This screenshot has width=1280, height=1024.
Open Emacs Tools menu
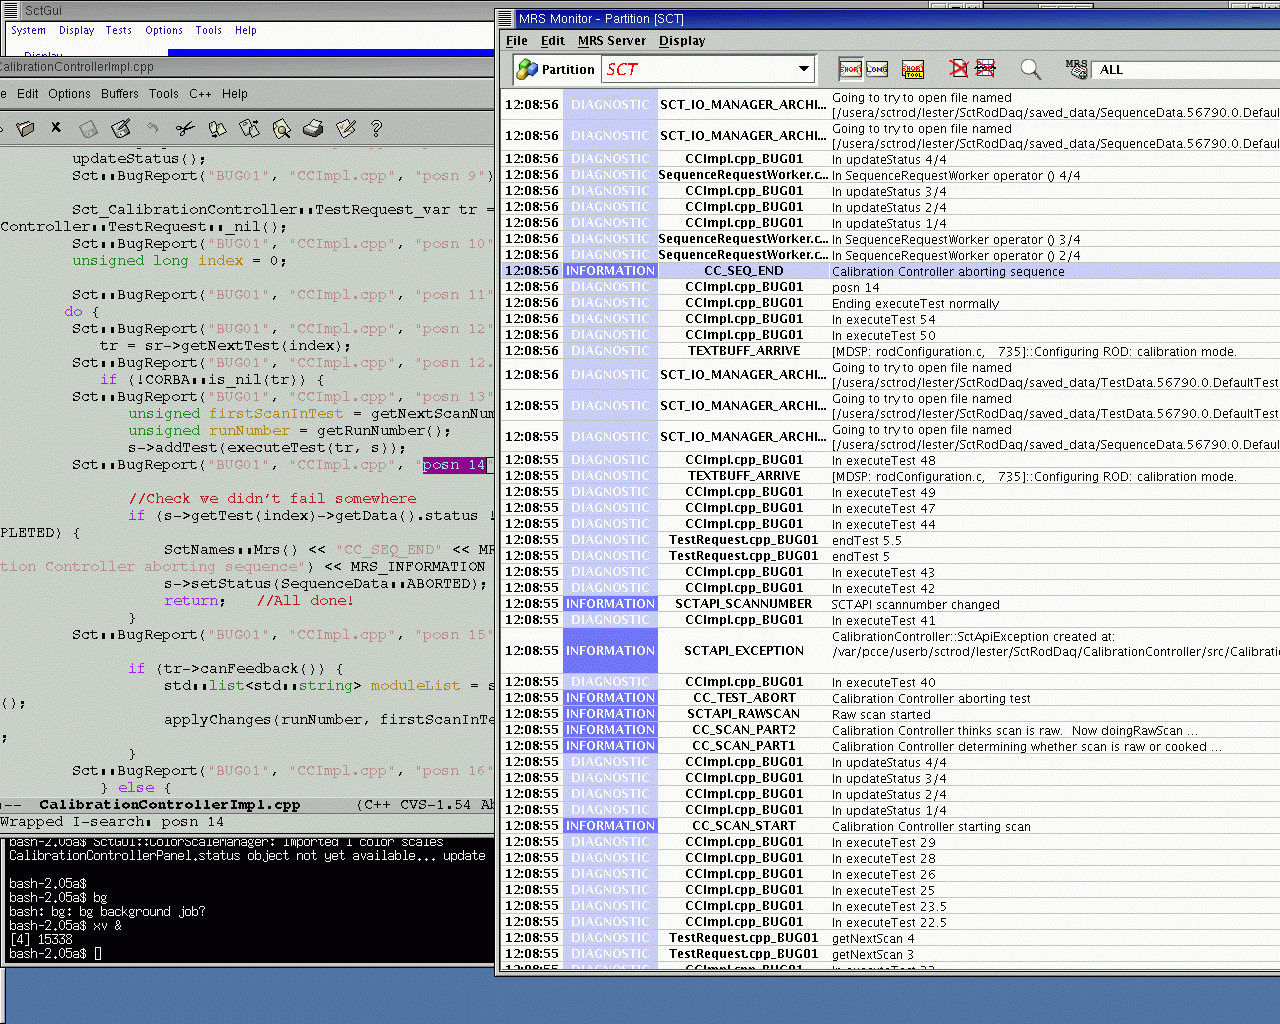point(164,94)
